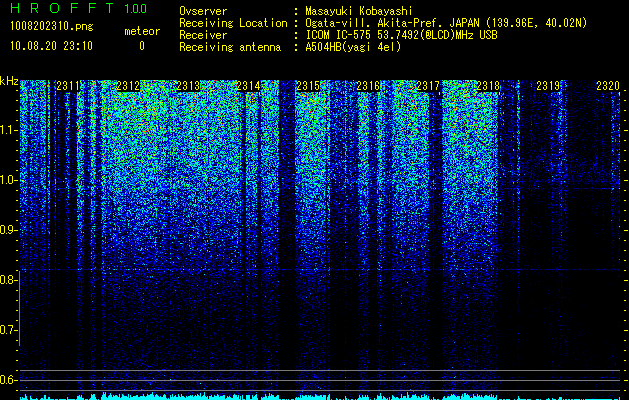Image resolution: width=629 pixels, height=400 pixels.
Task: Select the 2317 time marker
Action: [x=428, y=86]
